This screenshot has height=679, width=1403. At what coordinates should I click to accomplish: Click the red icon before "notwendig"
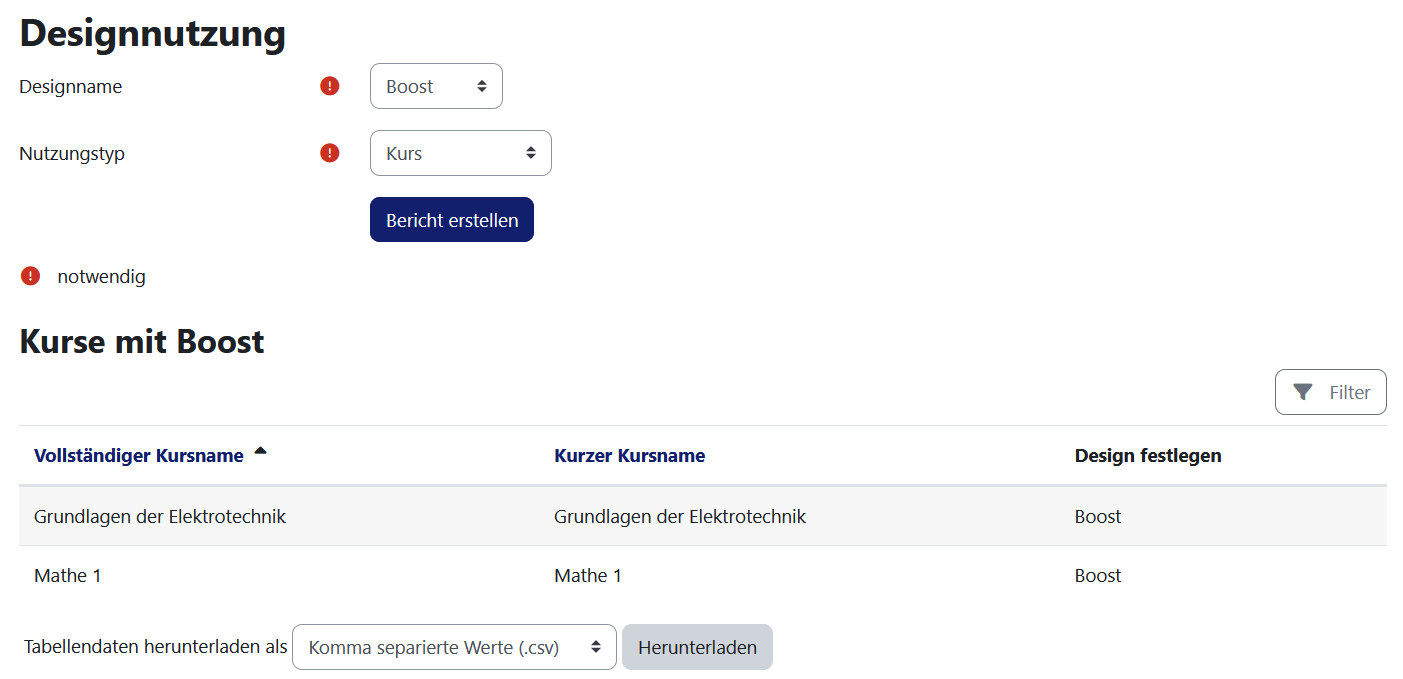pyautogui.click(x=31, y=276)
